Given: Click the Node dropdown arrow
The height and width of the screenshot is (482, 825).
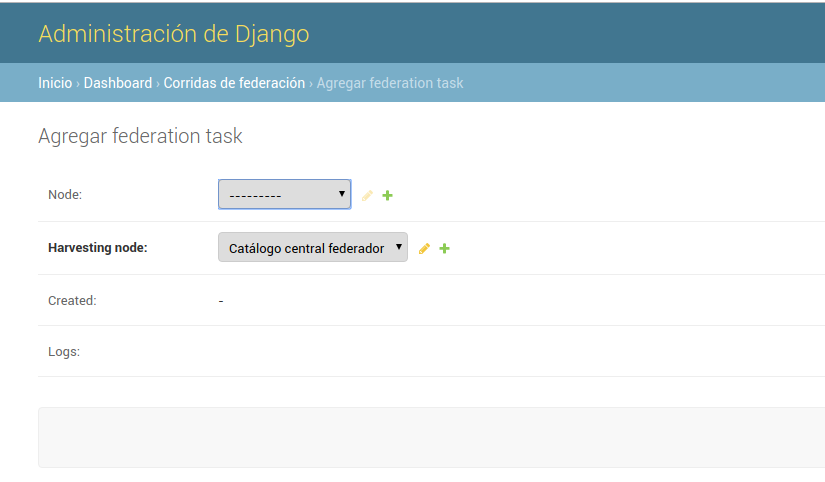Looking at the screenshot, I should click(x=341, y=194).
